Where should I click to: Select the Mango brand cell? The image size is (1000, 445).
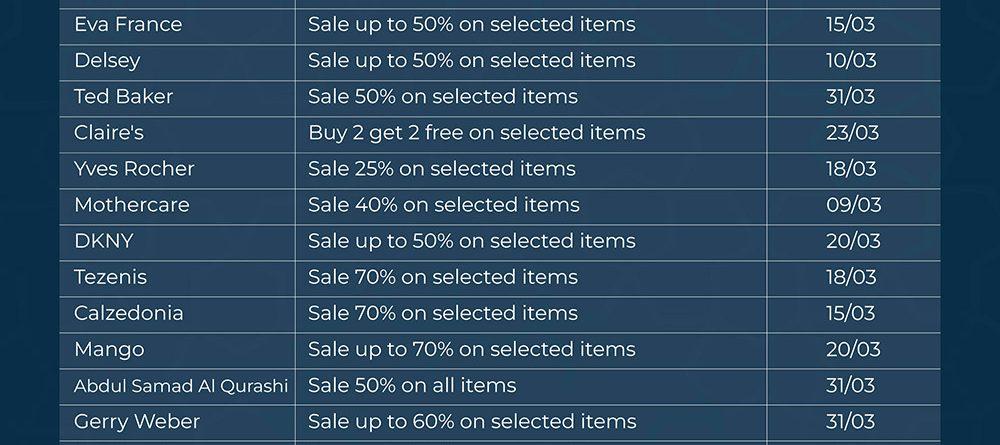[109, 349]
